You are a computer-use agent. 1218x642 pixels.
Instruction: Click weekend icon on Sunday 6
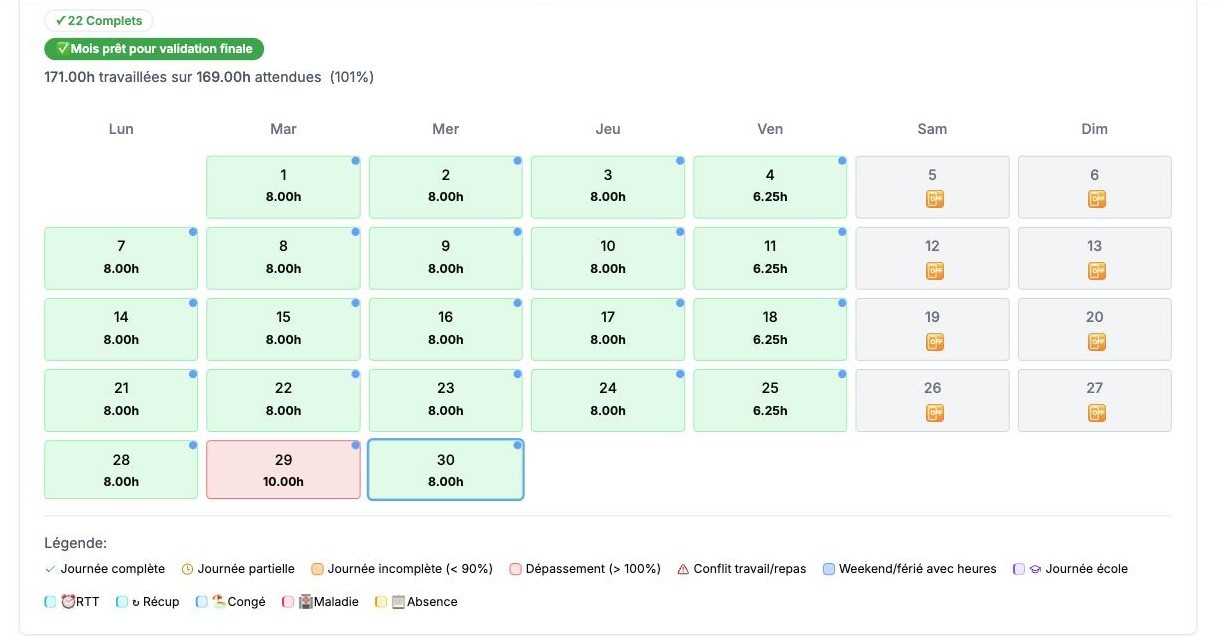[x=1096, y=199]
